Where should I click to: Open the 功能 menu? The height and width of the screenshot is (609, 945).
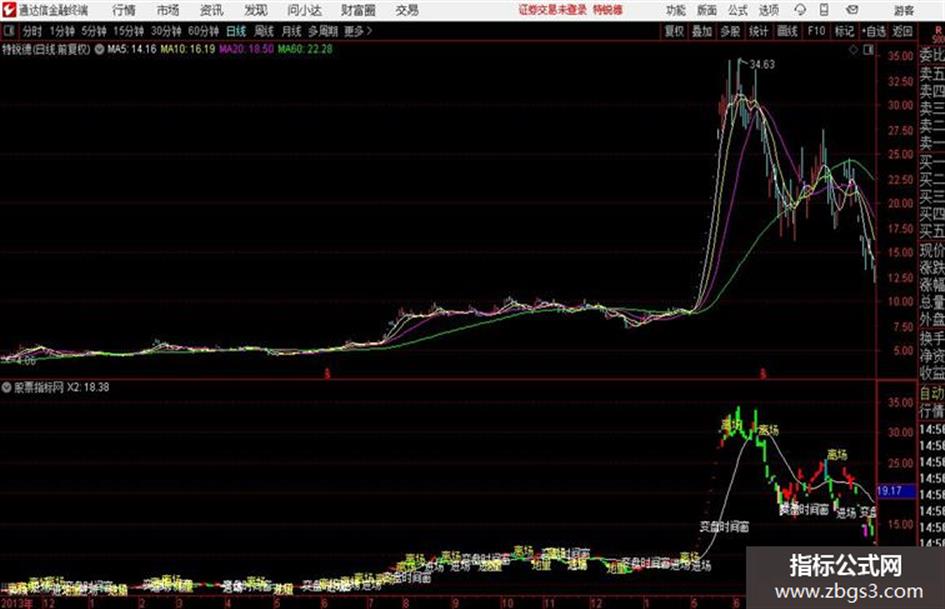pyautogui.click(x=676, y=10)
